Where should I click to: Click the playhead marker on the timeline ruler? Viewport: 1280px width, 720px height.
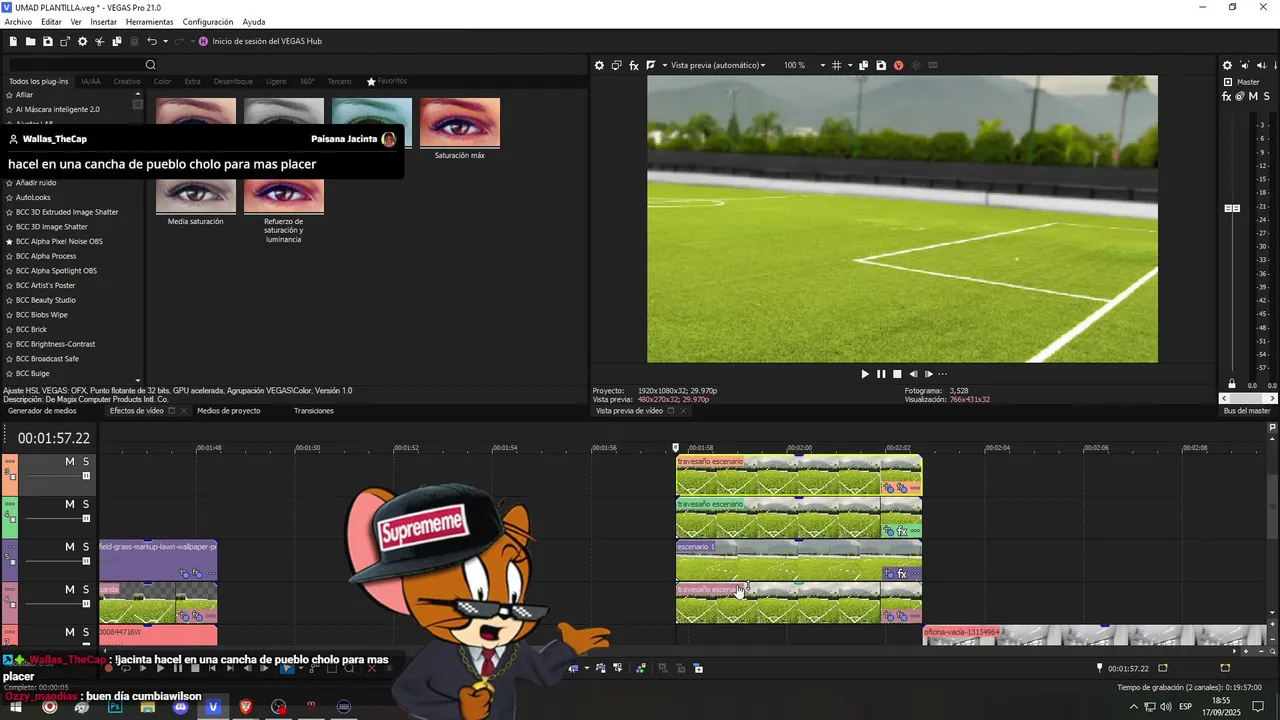[676, 448]
